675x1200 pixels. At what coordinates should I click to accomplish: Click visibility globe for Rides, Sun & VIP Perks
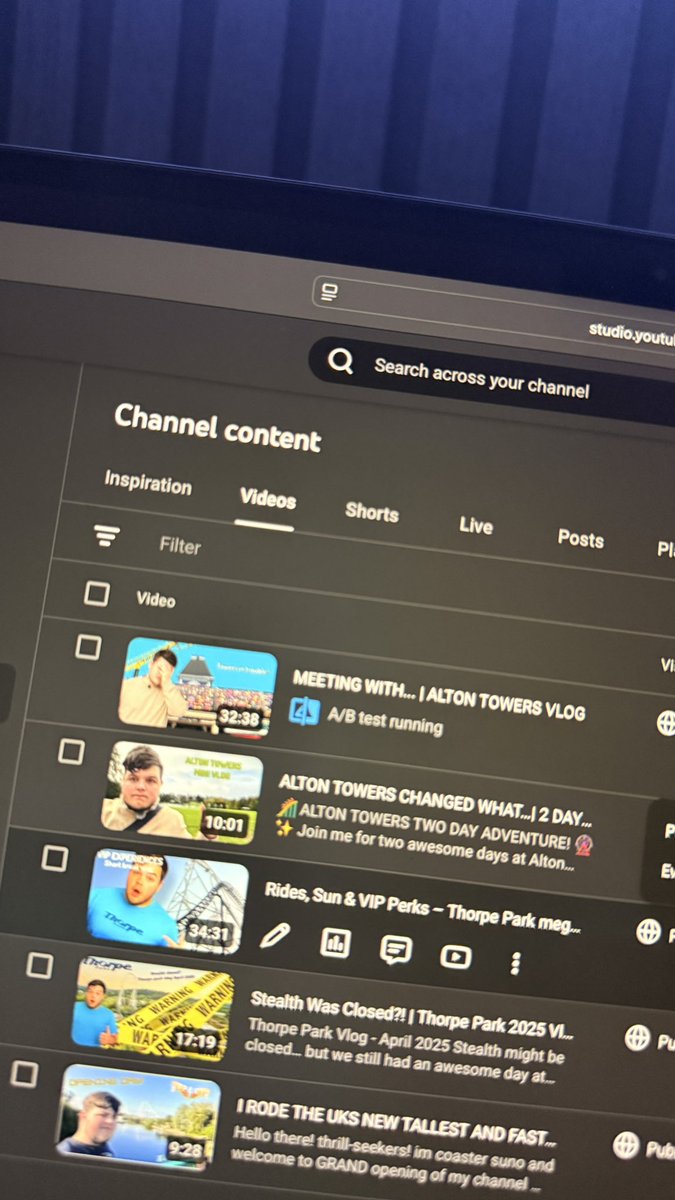click(x=649, y=932)
